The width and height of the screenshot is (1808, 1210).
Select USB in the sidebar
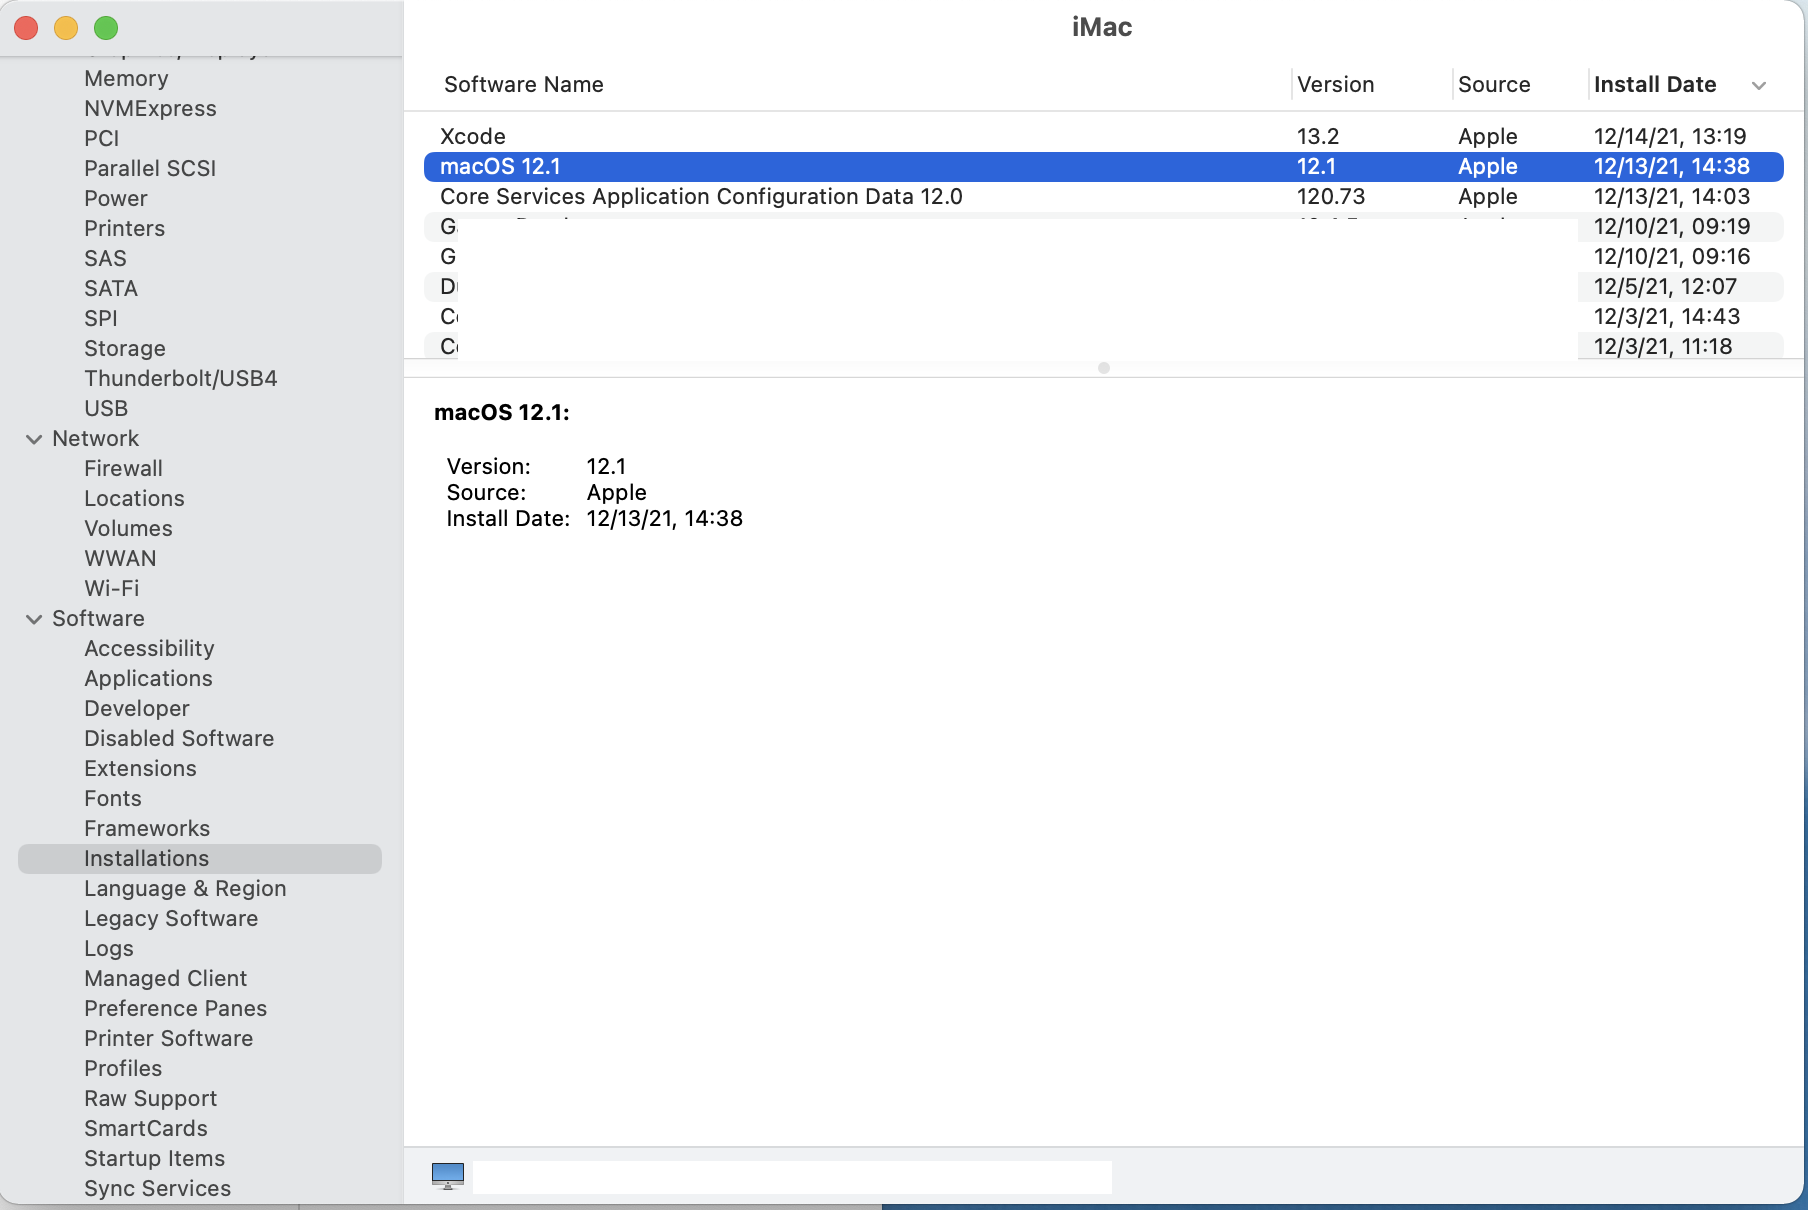tap(106, 409)
